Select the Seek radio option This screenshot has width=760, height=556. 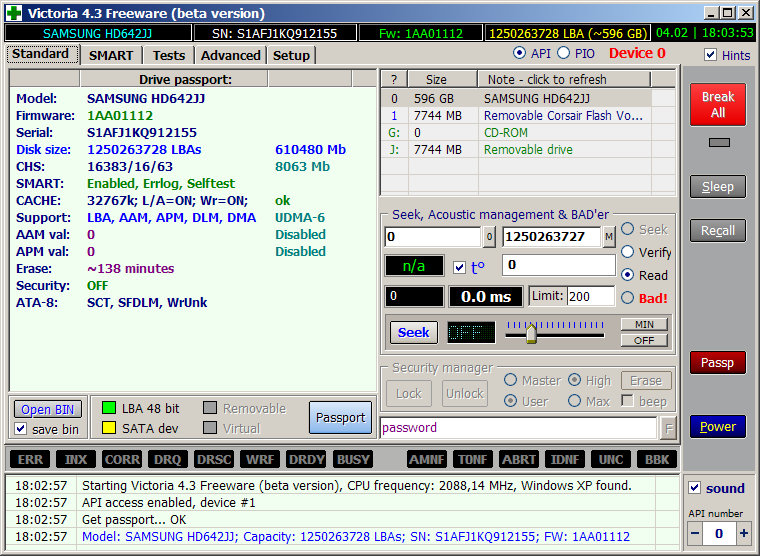click(x=628, y=229)
